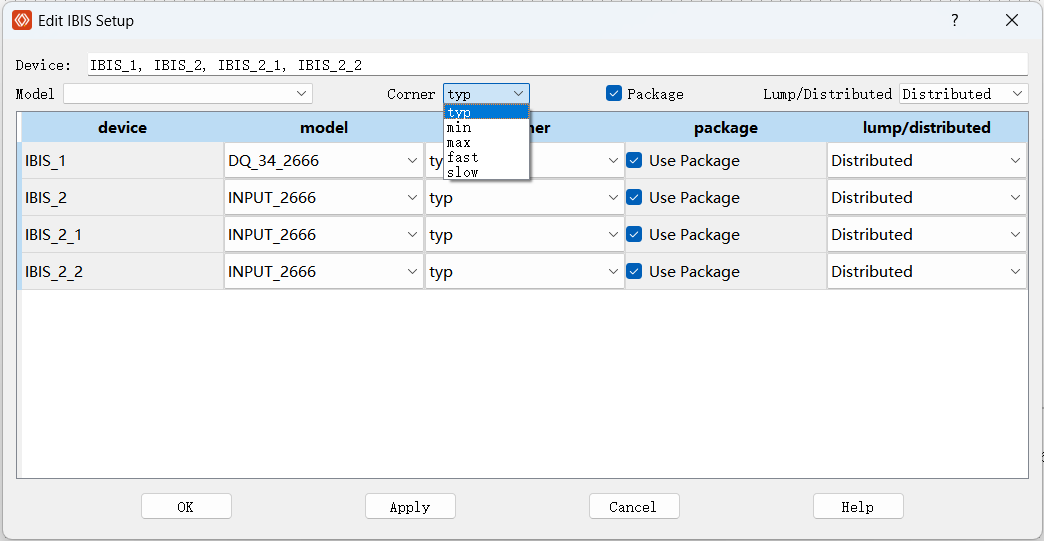Screen dimensions: 1044x541
Task: Open the top Lump/Distributed dropdown
Action: click(x=963, y=94)
